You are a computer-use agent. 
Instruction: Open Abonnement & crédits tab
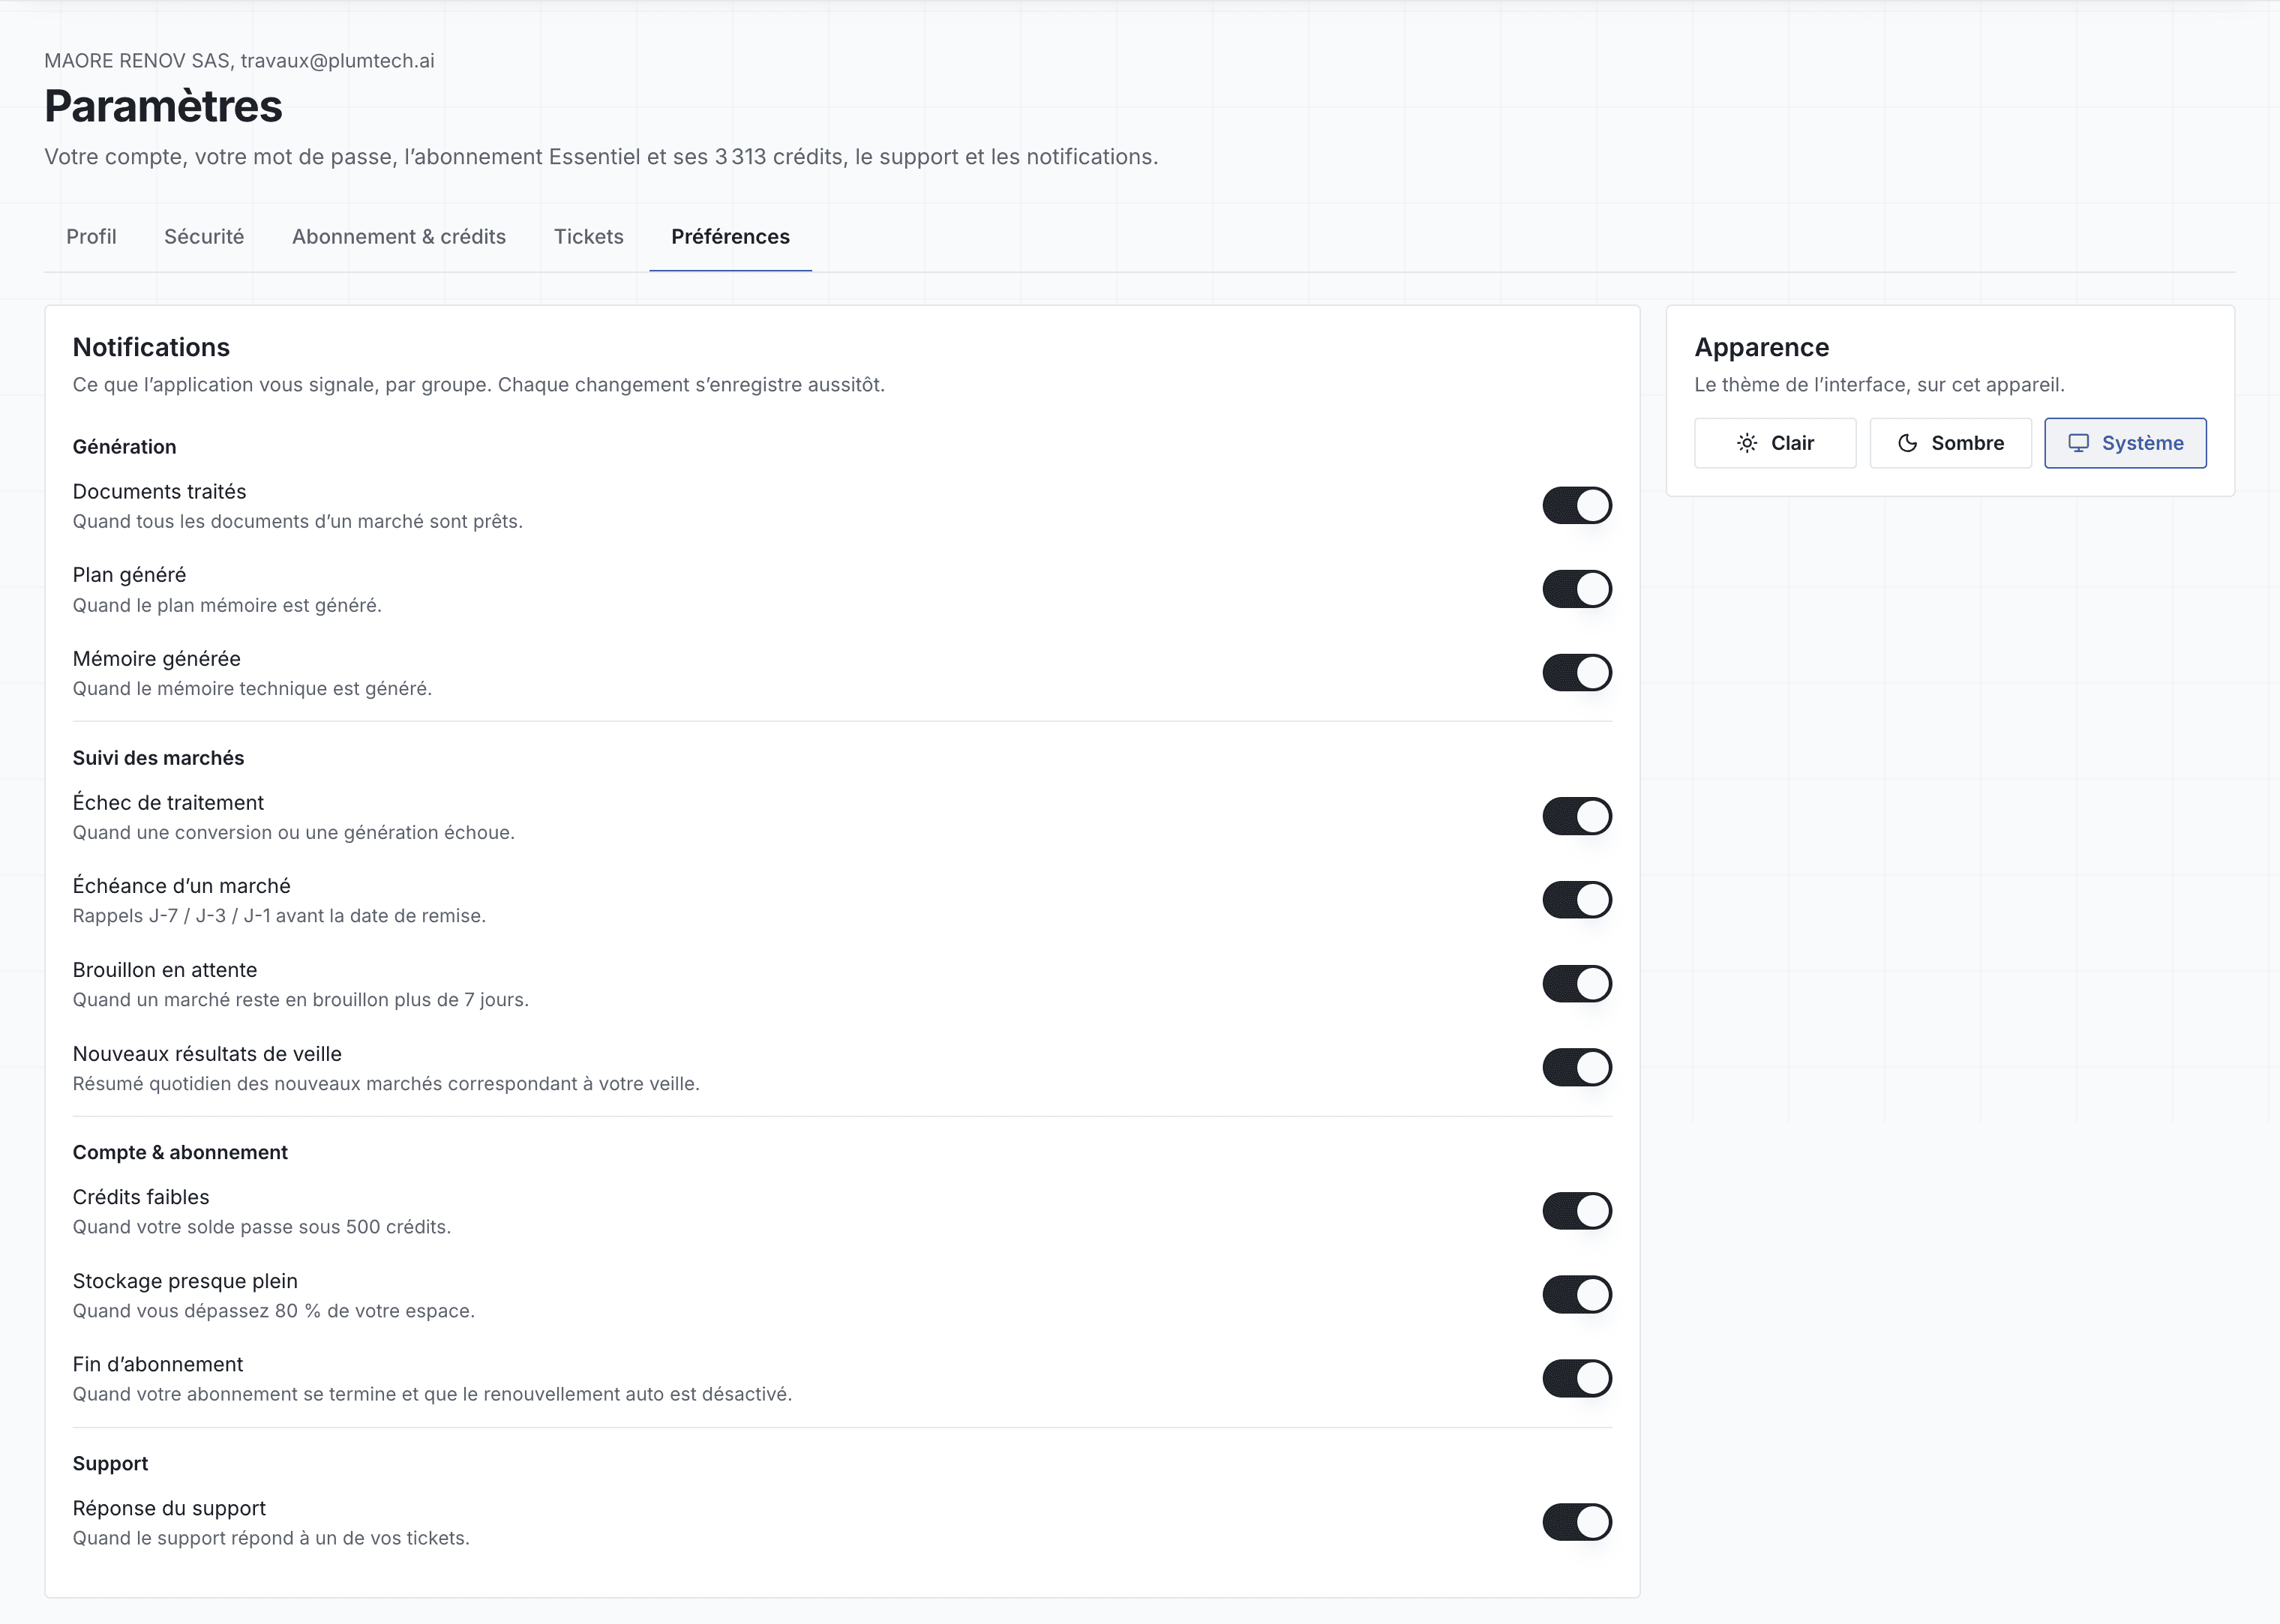coord(399,237)
